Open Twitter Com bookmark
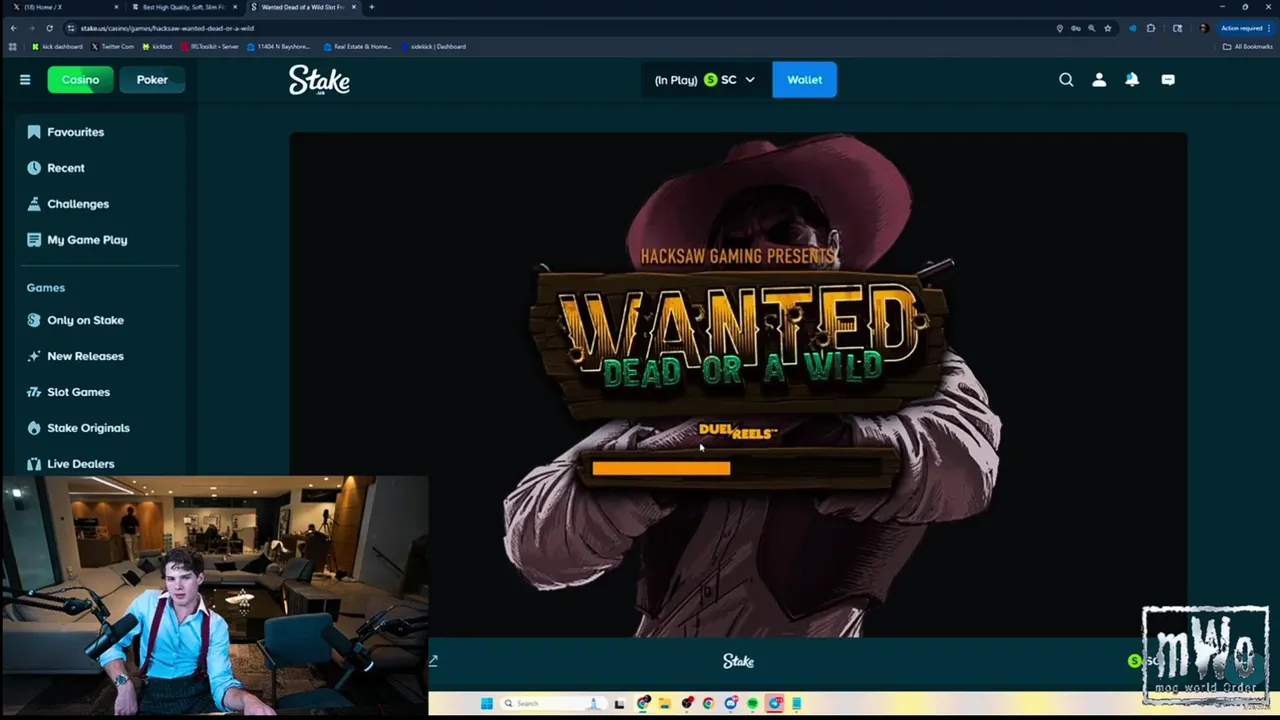The height and width of the screenshot is (720, 1280). 112,46
